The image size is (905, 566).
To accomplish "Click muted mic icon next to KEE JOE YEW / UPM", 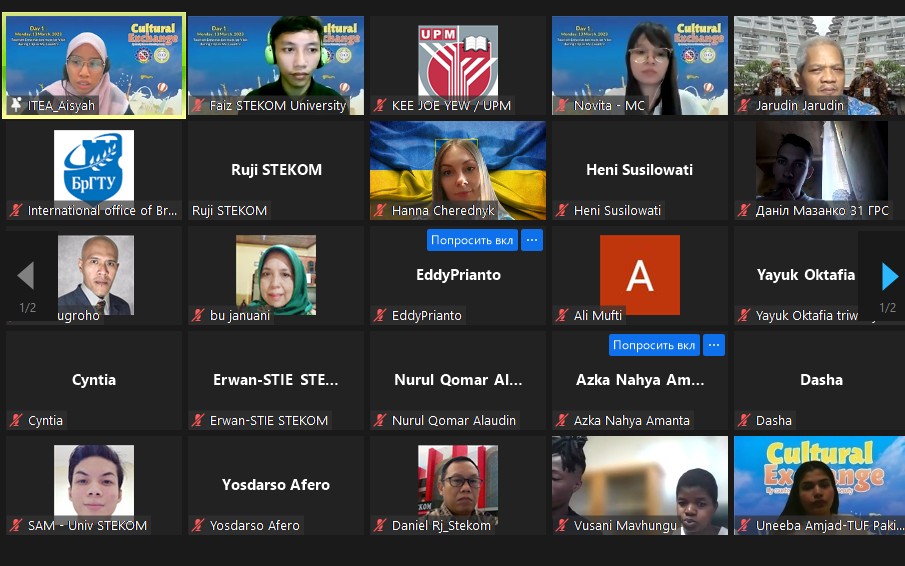I will (x=380, y=105).
